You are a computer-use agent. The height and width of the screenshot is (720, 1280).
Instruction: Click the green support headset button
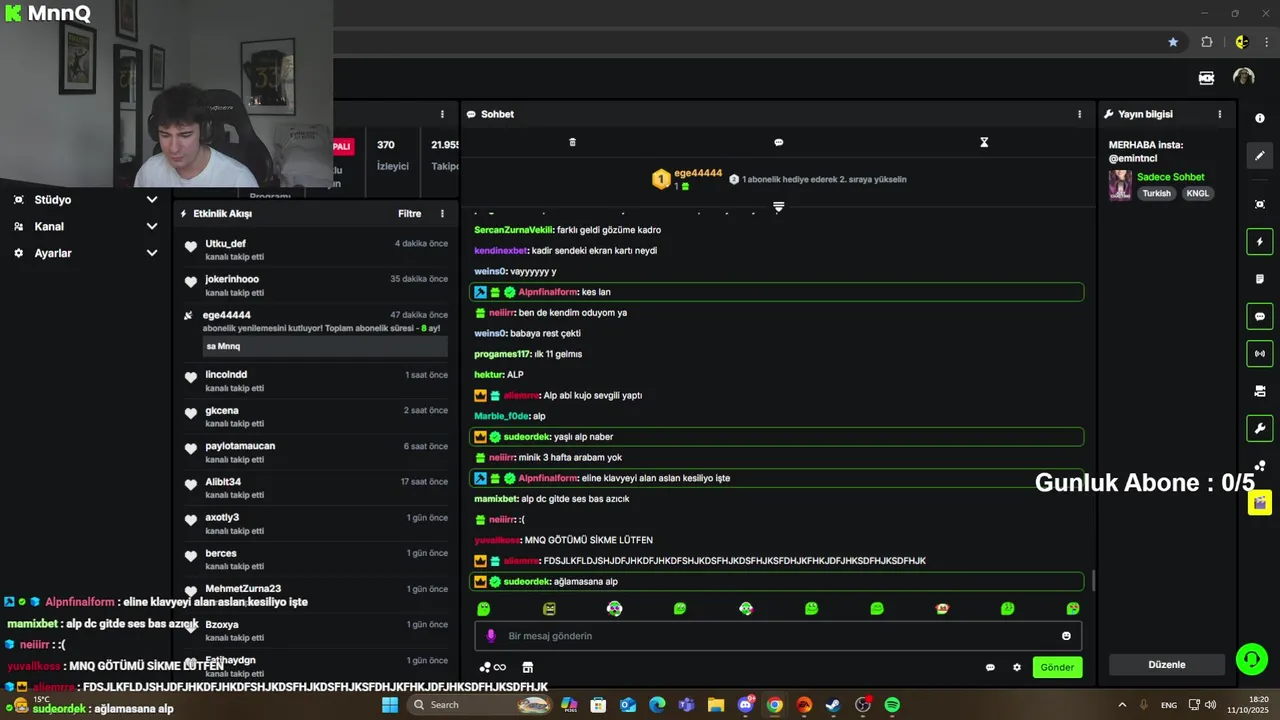coord(1251,659)
